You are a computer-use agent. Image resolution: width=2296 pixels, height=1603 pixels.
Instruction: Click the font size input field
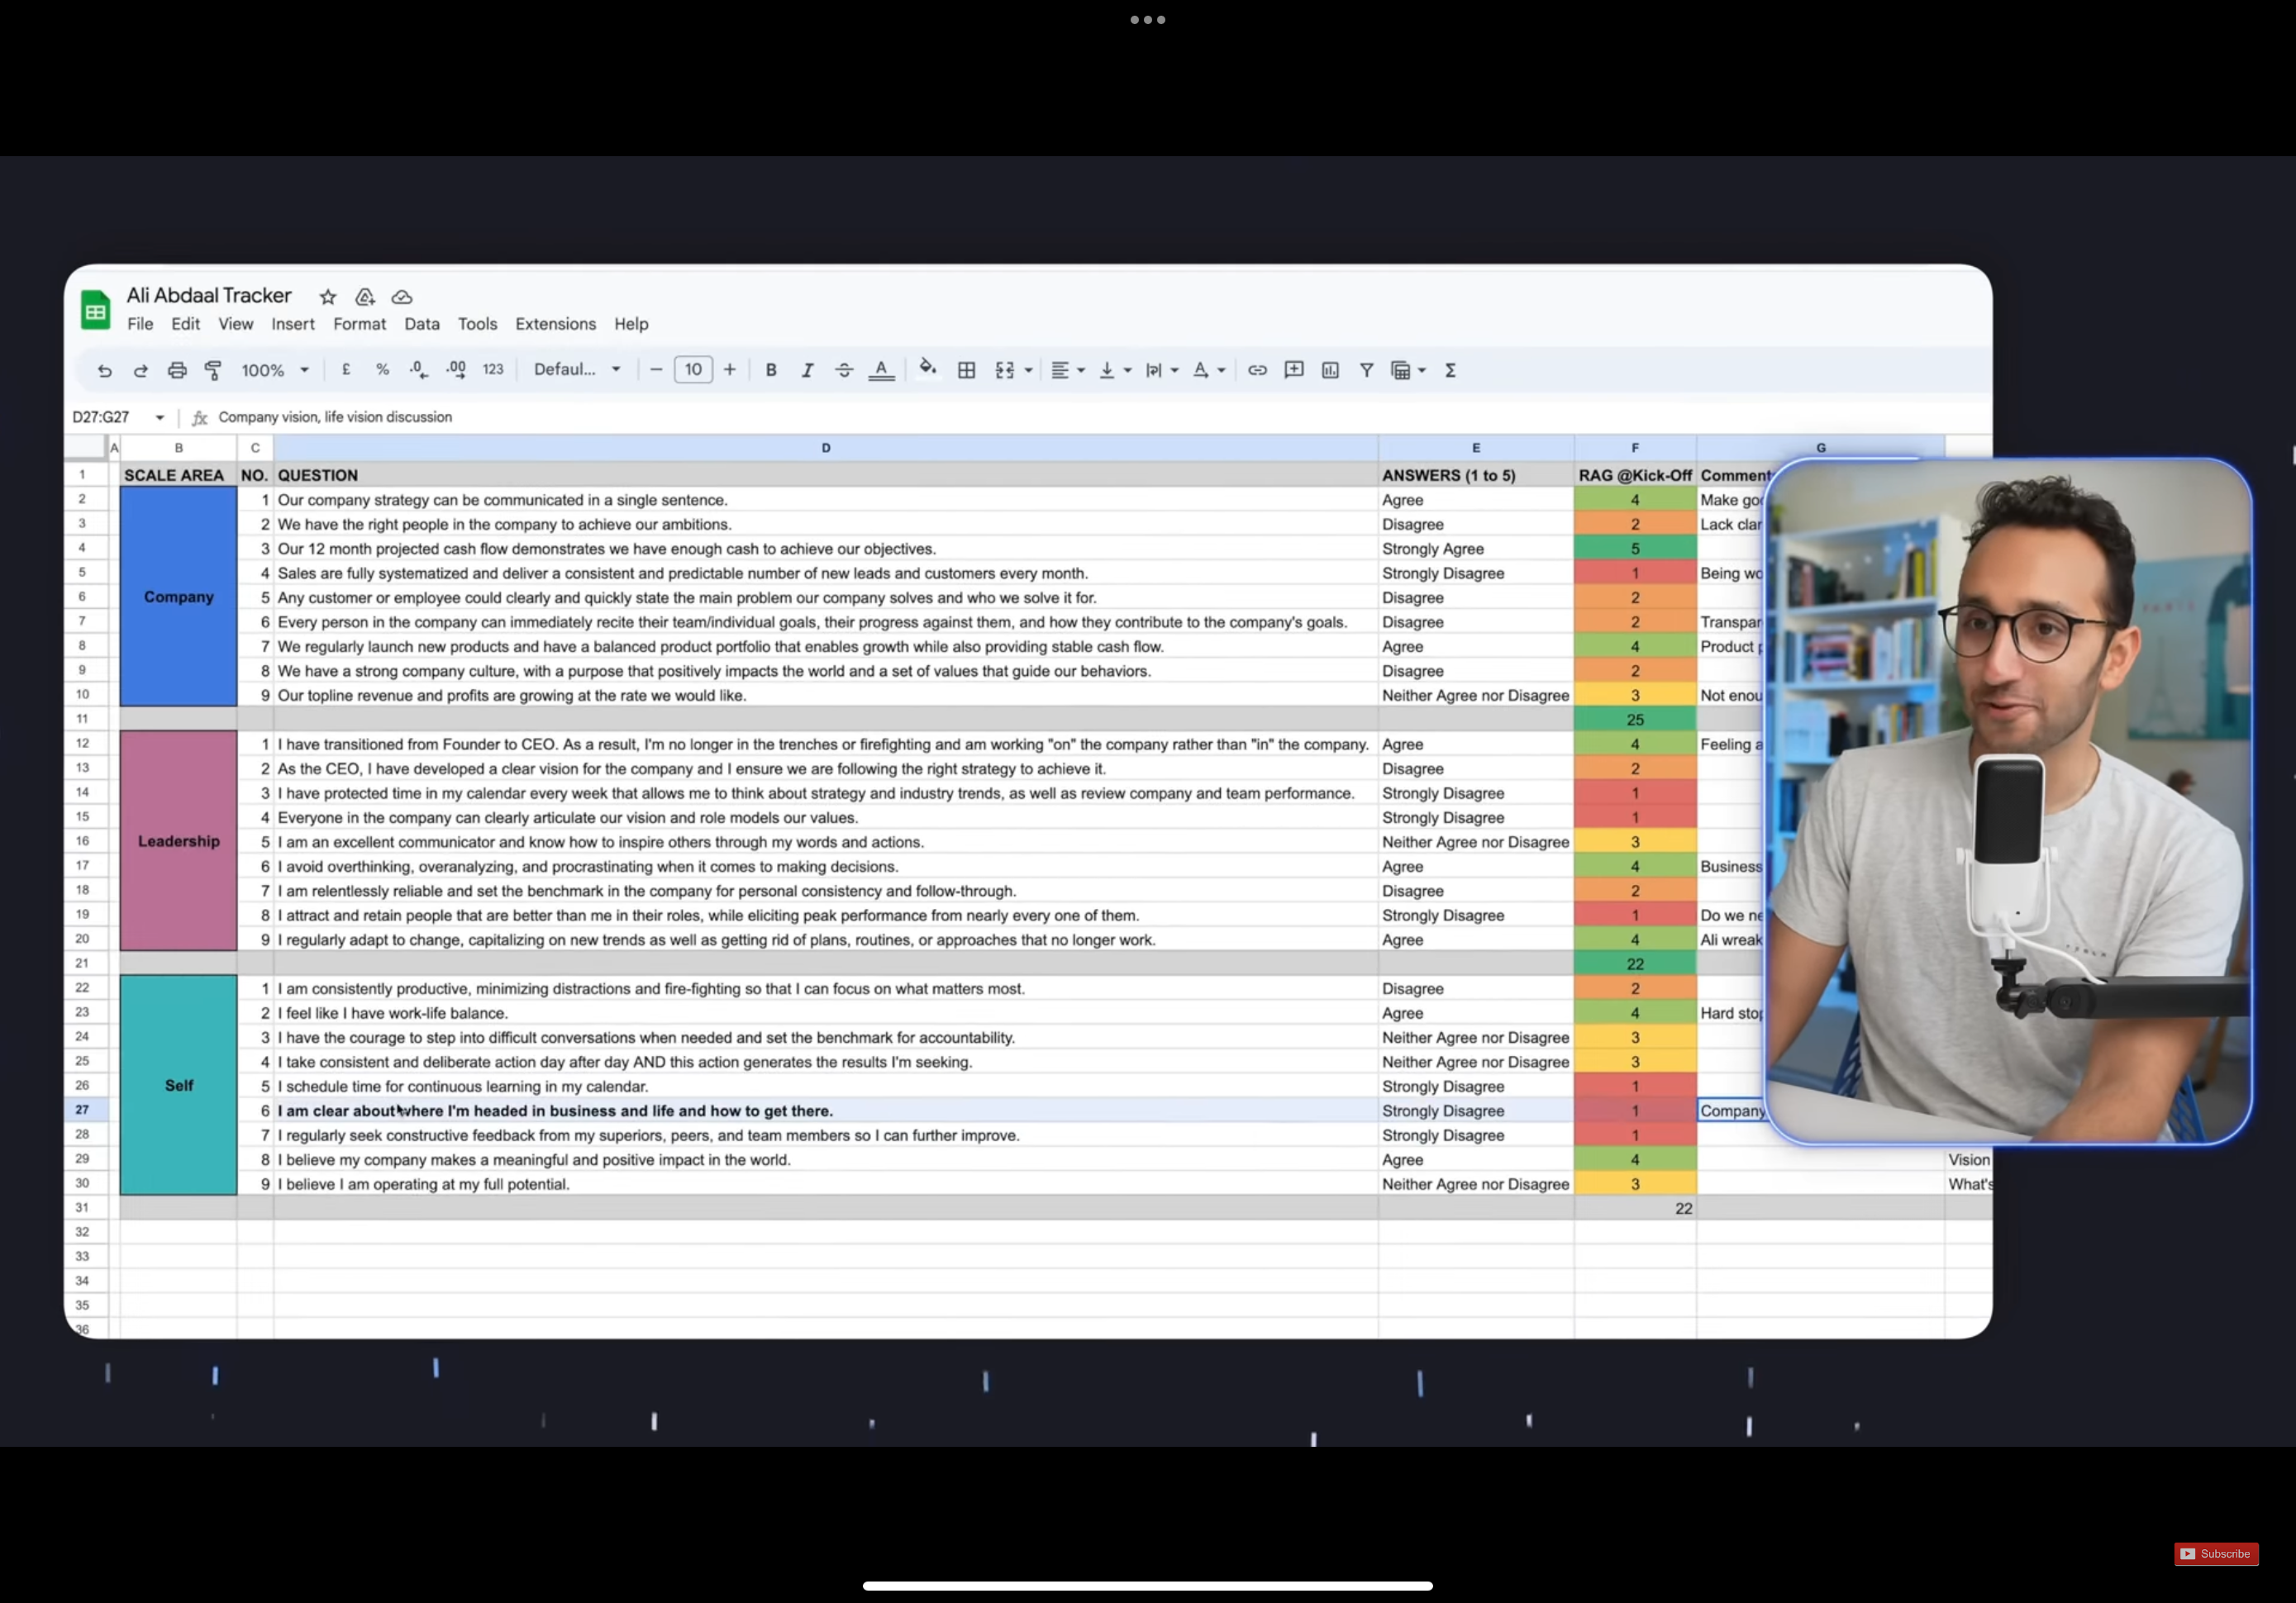coord(693,370)
